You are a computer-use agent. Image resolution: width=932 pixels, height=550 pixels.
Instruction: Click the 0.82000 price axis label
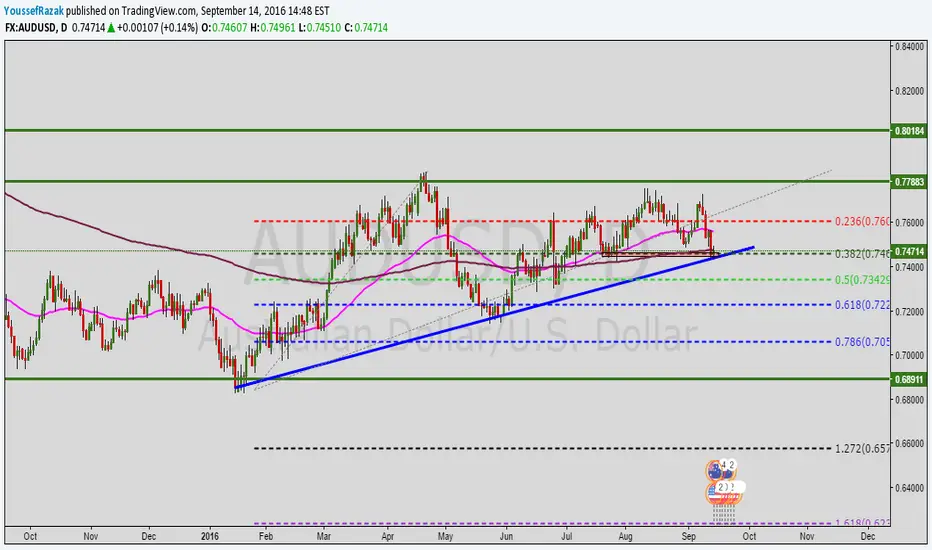point(910,91)
